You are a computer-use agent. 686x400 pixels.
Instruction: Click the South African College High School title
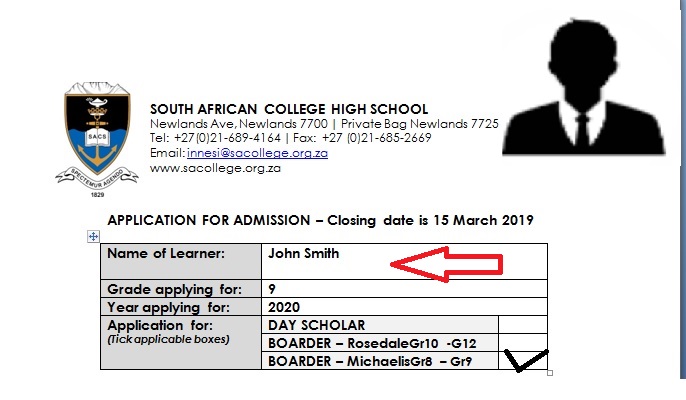click(x=289, y=108)
